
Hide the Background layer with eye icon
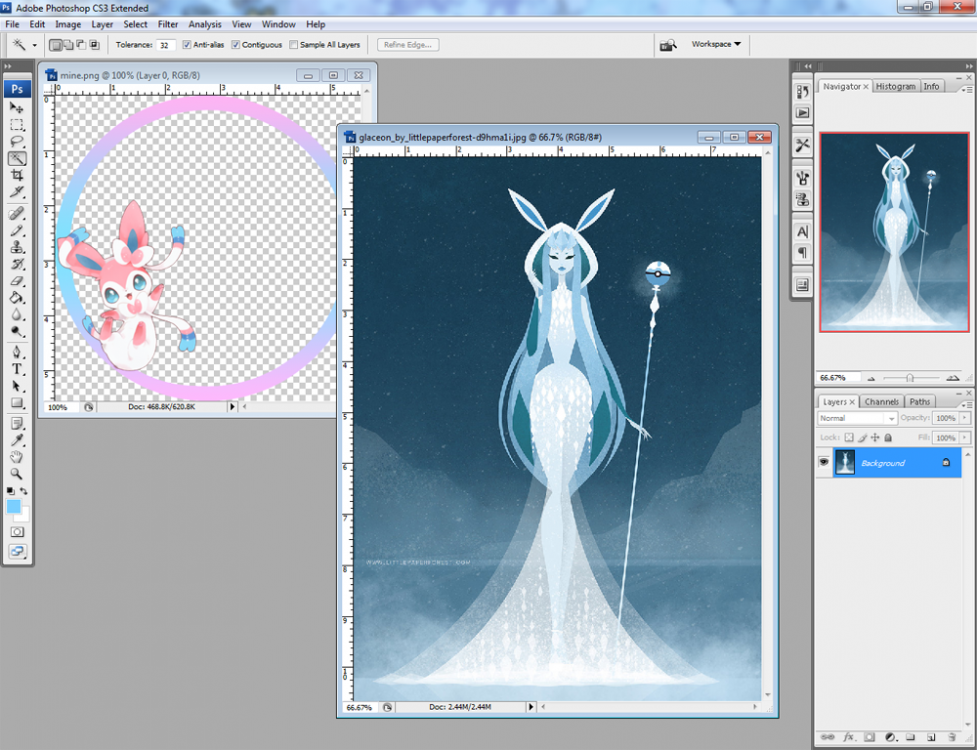(825, 463)
